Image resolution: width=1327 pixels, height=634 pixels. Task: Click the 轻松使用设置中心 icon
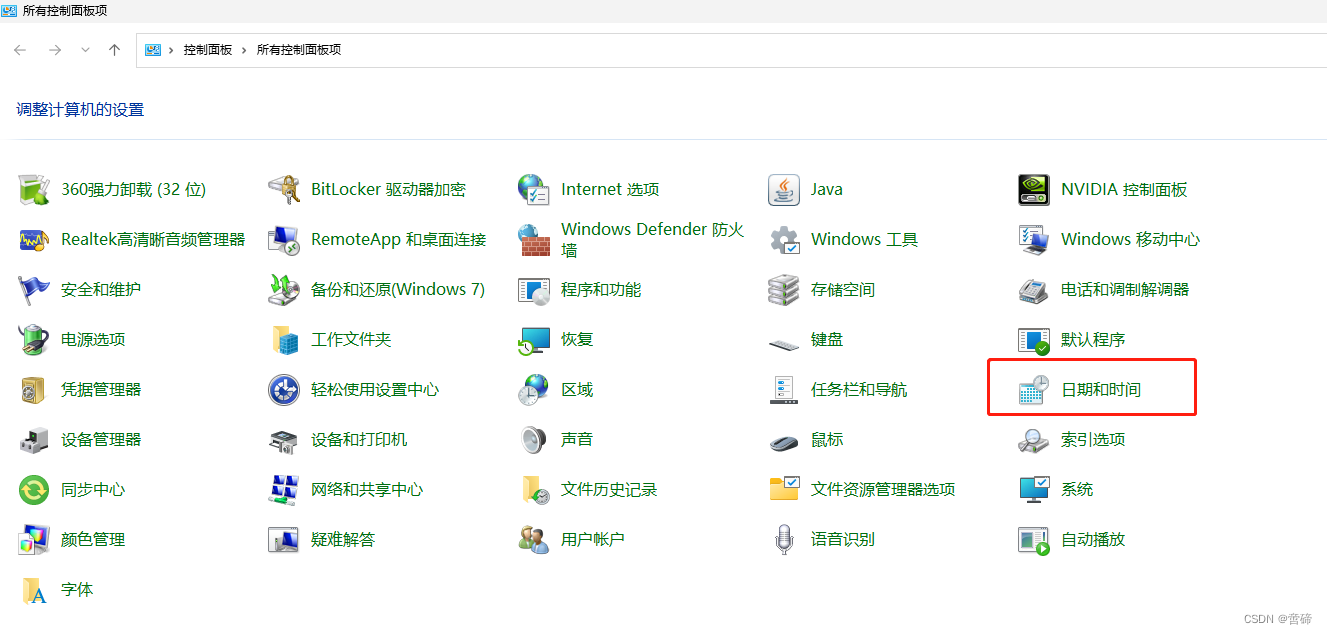coord(284,389)
